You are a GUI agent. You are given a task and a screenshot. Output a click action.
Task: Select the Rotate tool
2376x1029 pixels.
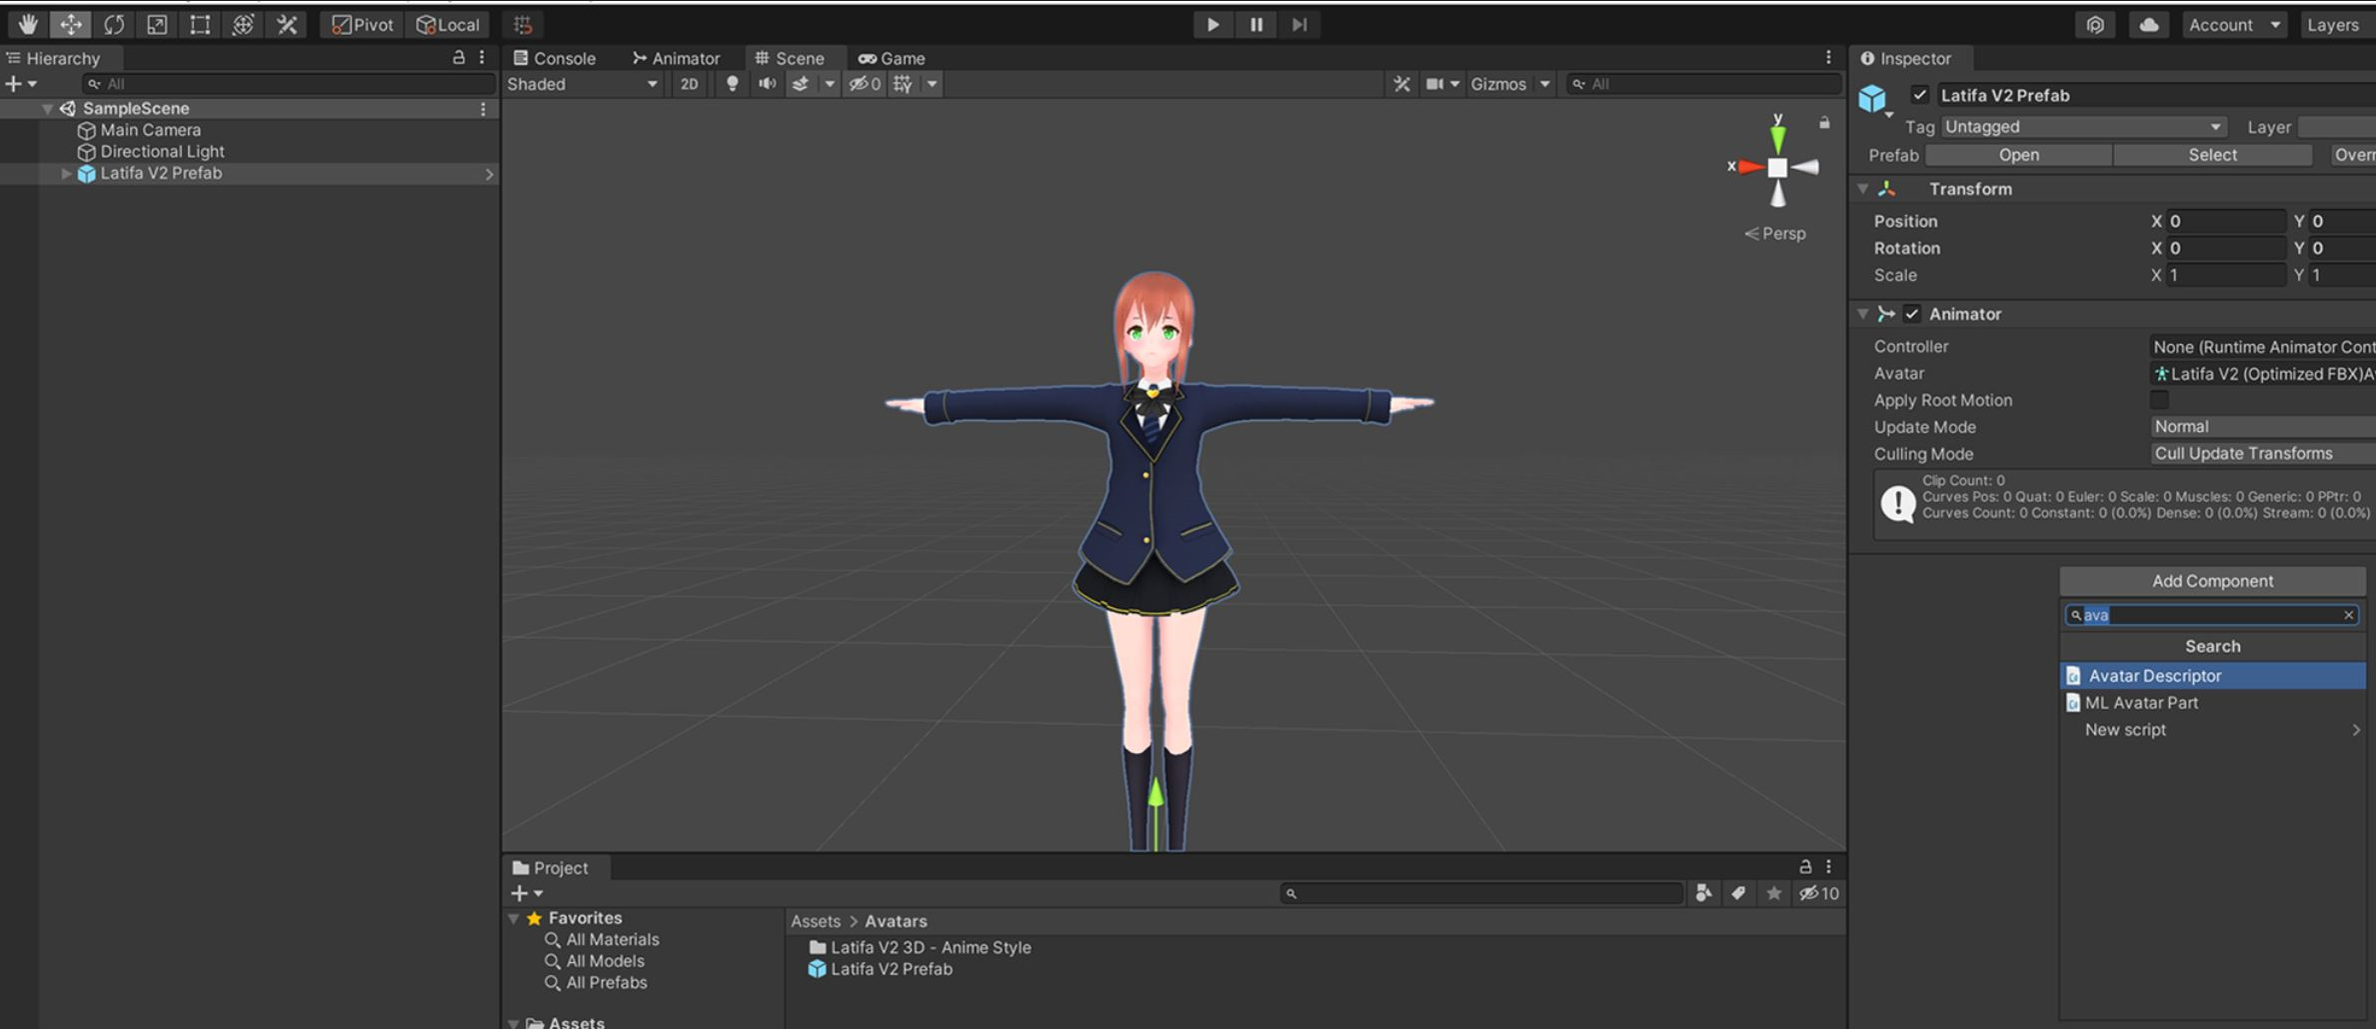[x=114, y=24]
